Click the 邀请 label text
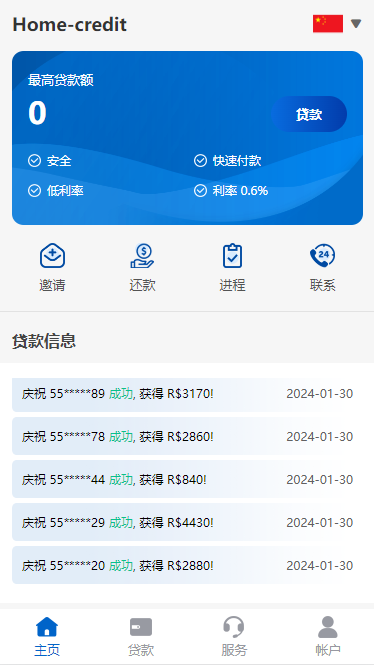This screenshot has height=665, width=374. 53,285
